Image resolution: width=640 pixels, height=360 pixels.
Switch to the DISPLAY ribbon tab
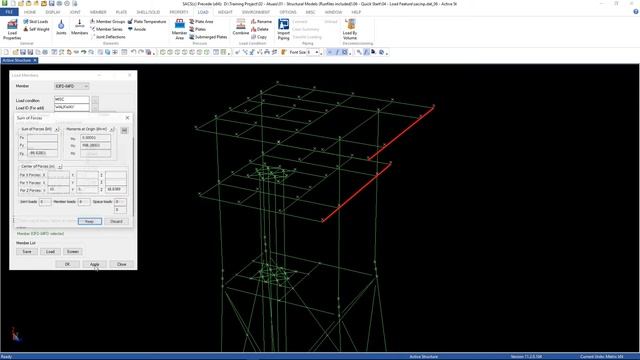point(53,12)
